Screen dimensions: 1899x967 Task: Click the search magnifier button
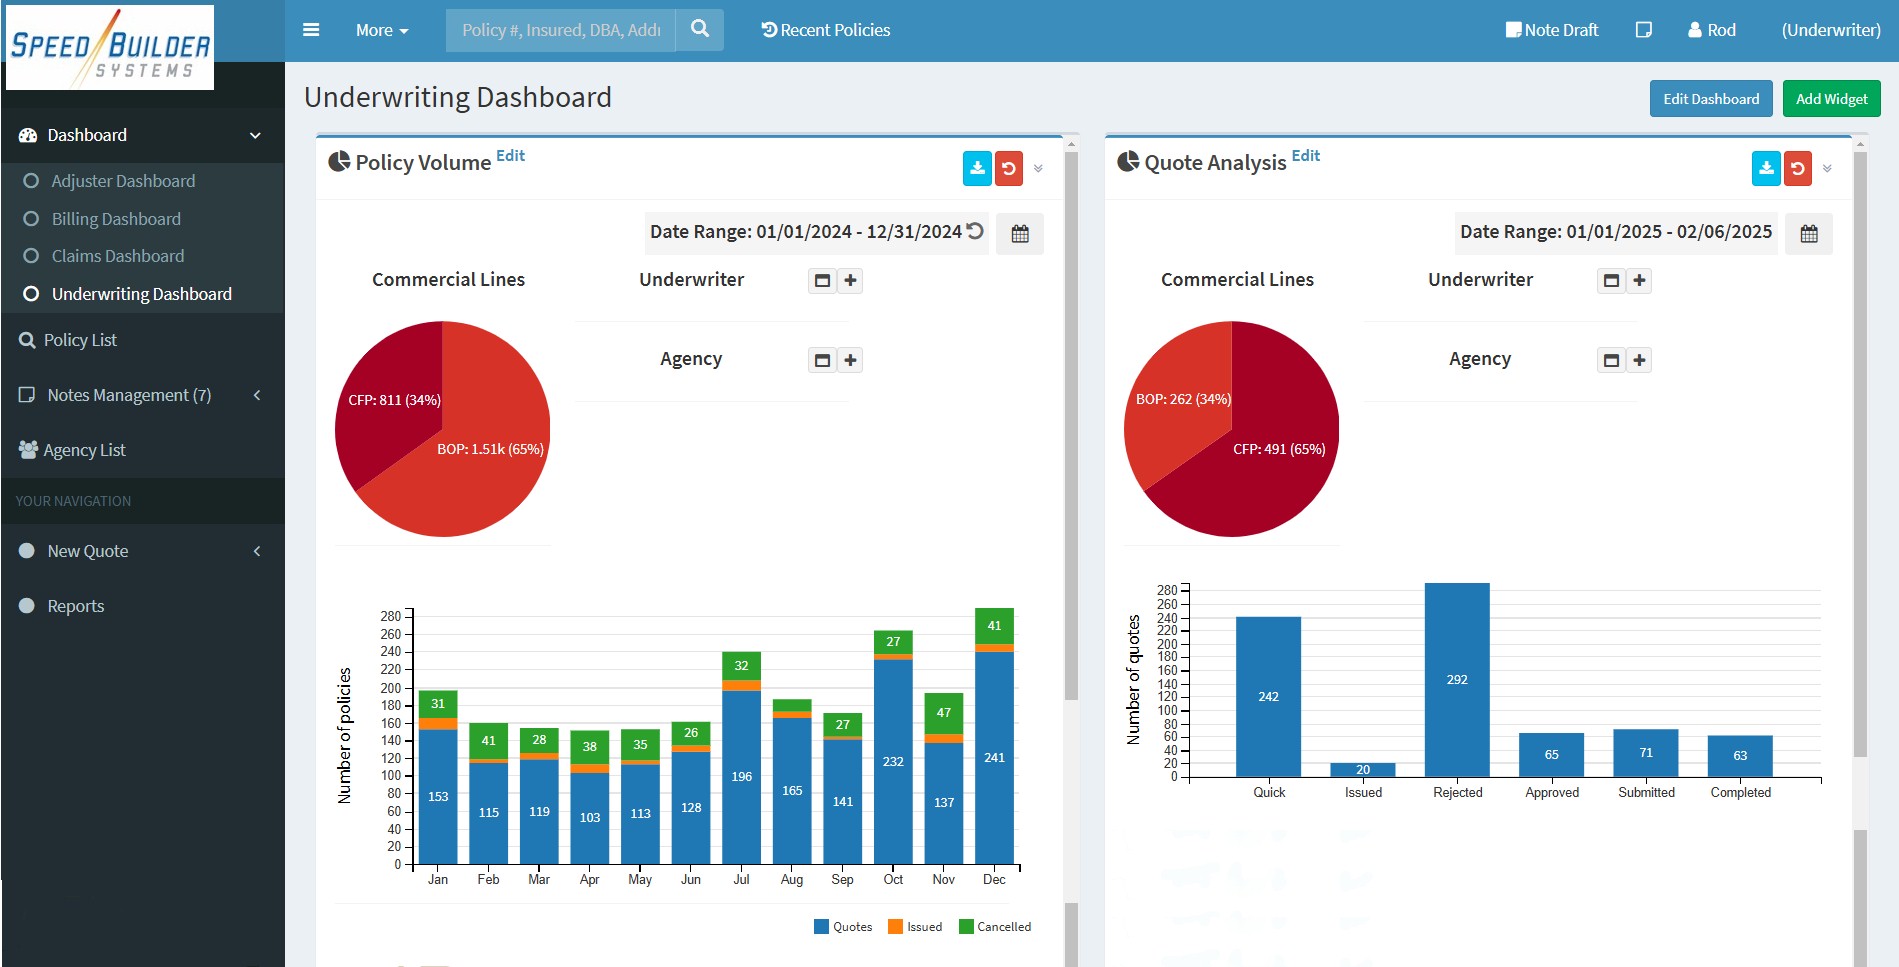(x=700, y=30)
